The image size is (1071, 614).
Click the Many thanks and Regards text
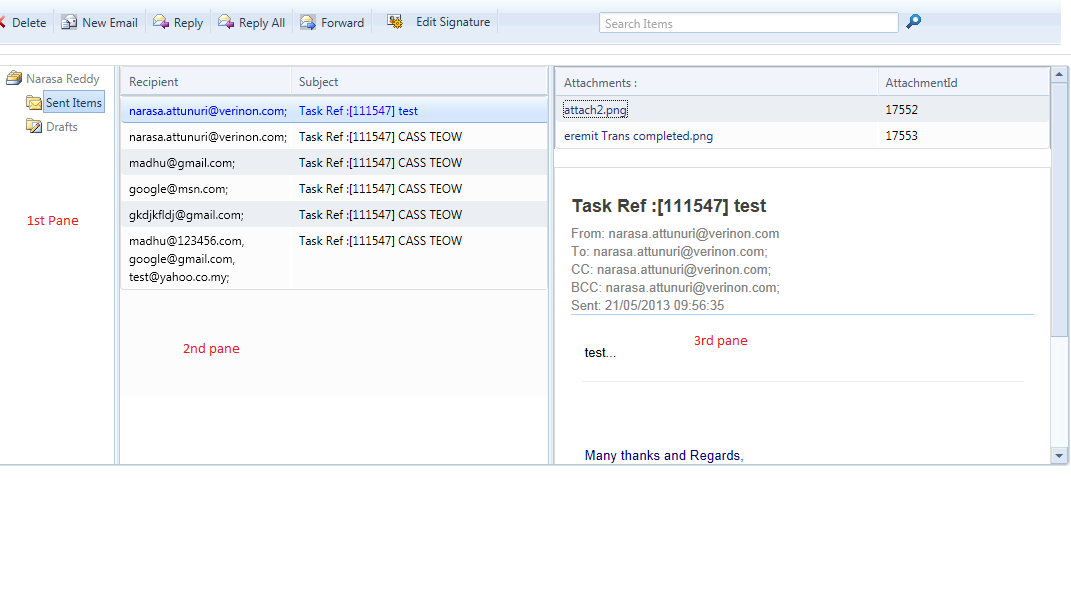click(664, 456)
